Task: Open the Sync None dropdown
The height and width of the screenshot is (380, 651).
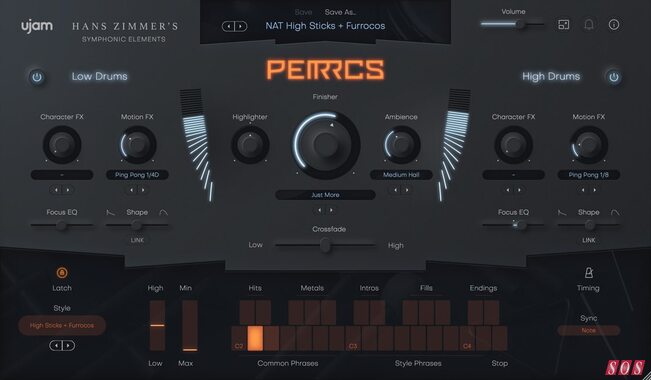Action: (x=589, y=331)
